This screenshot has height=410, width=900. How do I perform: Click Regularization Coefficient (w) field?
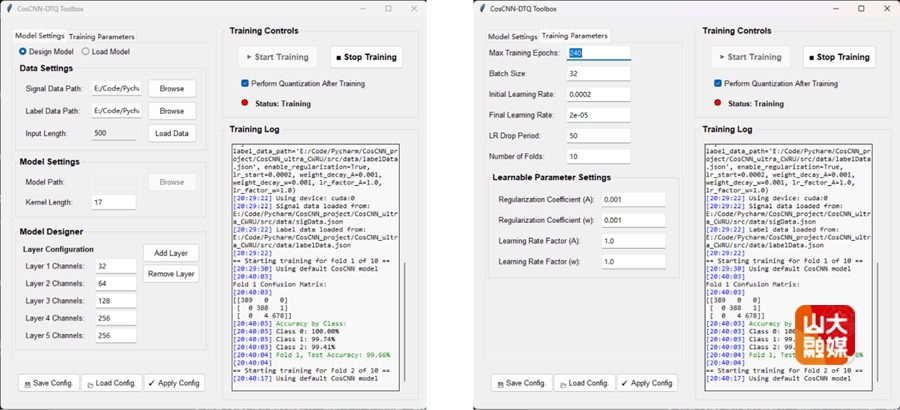tap(633, 221)
